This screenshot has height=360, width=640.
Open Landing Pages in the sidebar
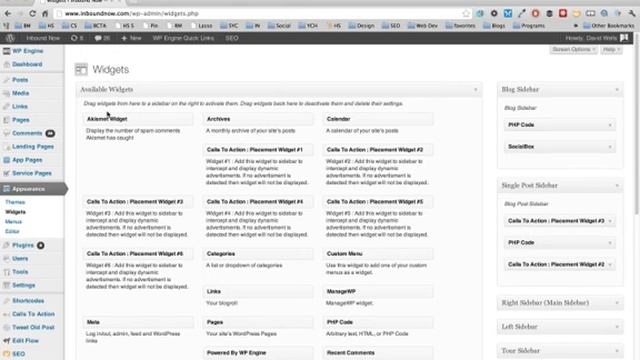[32, 147]
